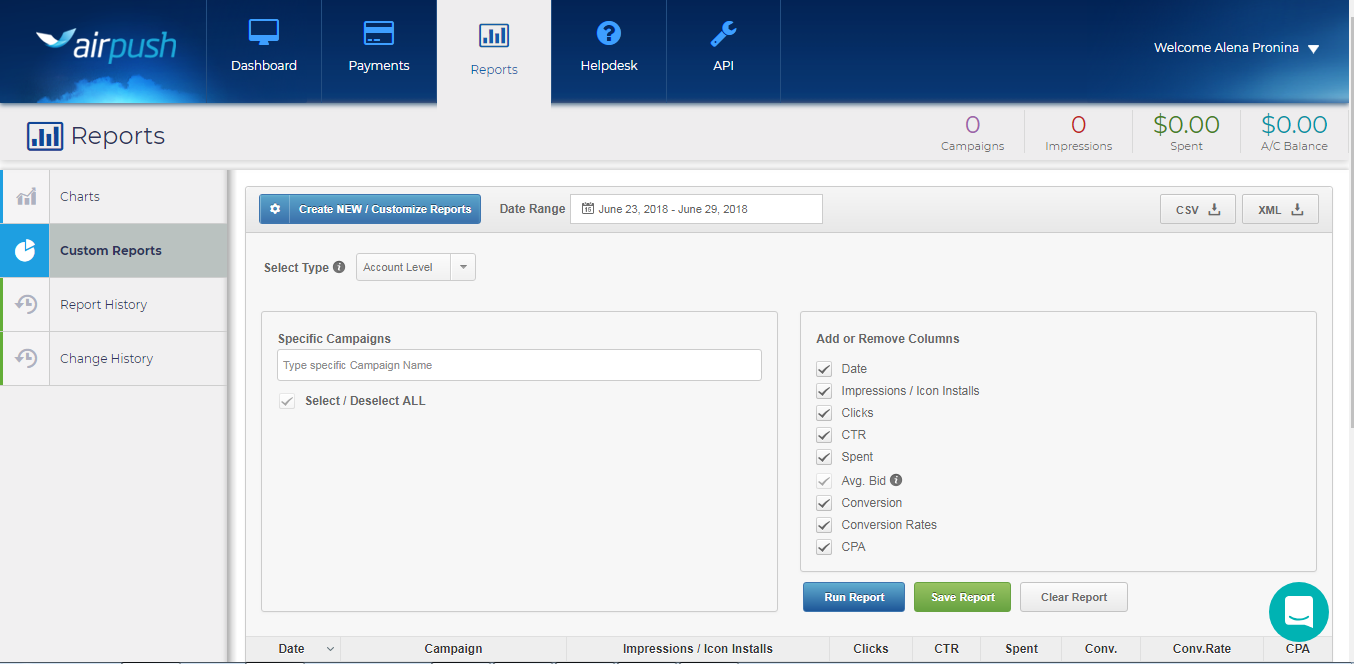Click the Impressions / Icon Installs table header
1354x664 pixels.
[x=698, y=649]
